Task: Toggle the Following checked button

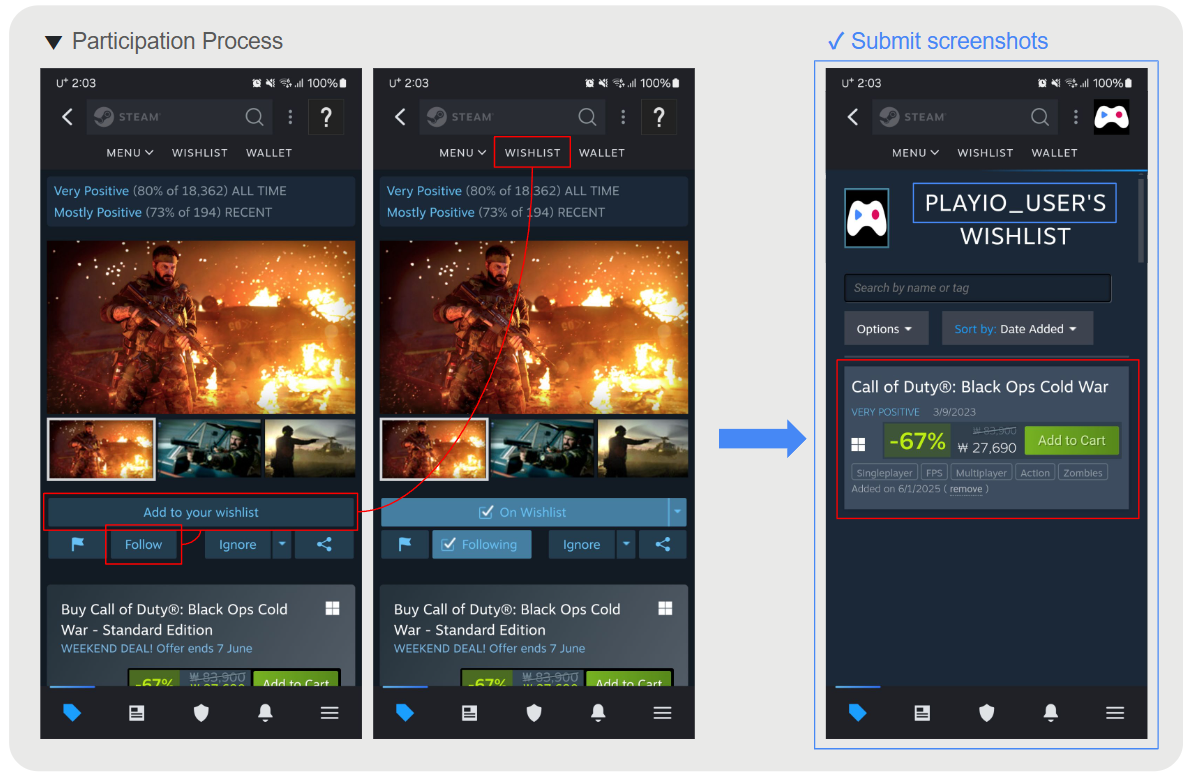Action: [x=481, y=544]
